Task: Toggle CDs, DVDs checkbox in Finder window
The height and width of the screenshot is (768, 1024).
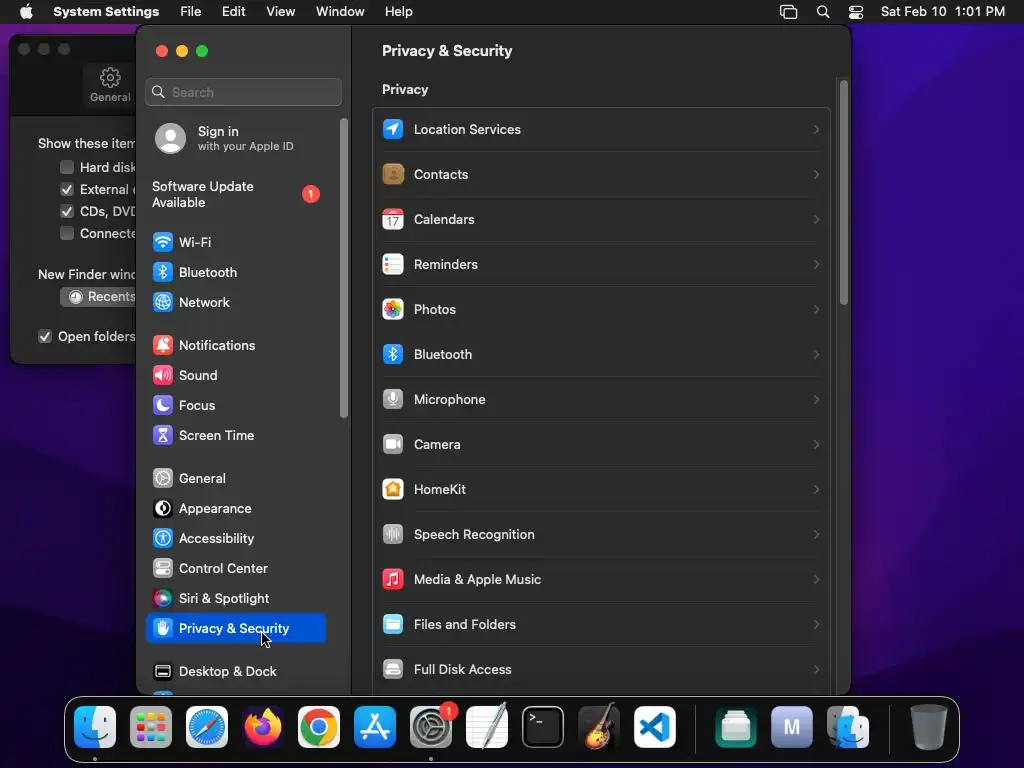Action: tap(67, 212)
